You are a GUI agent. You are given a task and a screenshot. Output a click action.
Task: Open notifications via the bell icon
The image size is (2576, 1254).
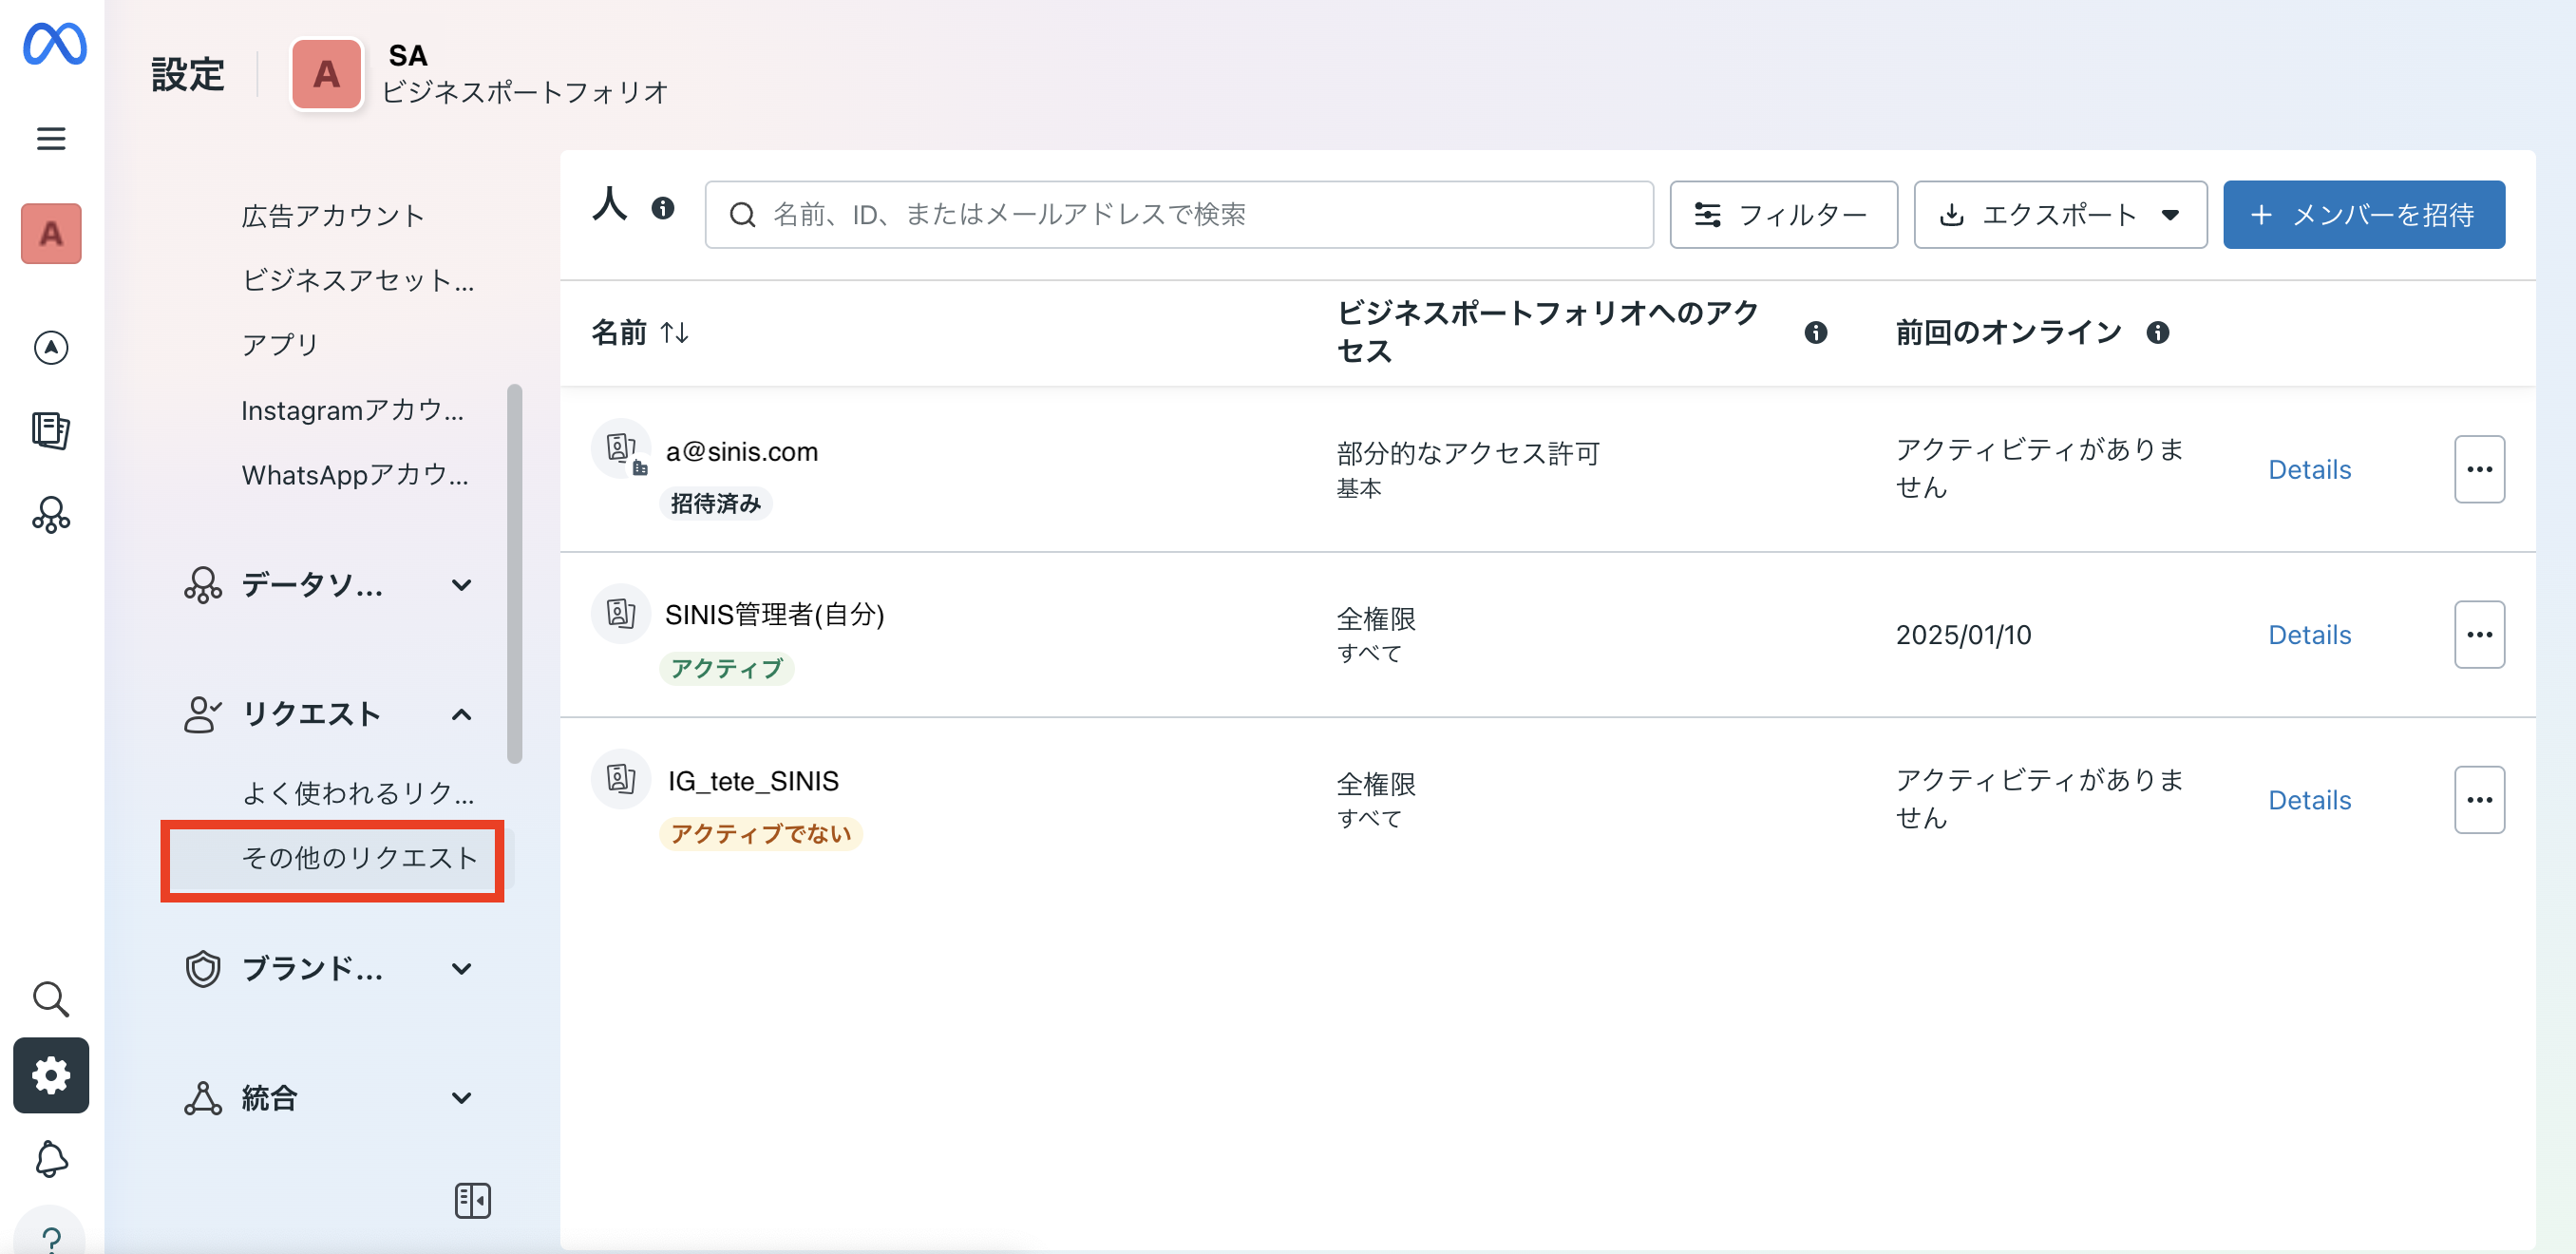coord(51,1159)
